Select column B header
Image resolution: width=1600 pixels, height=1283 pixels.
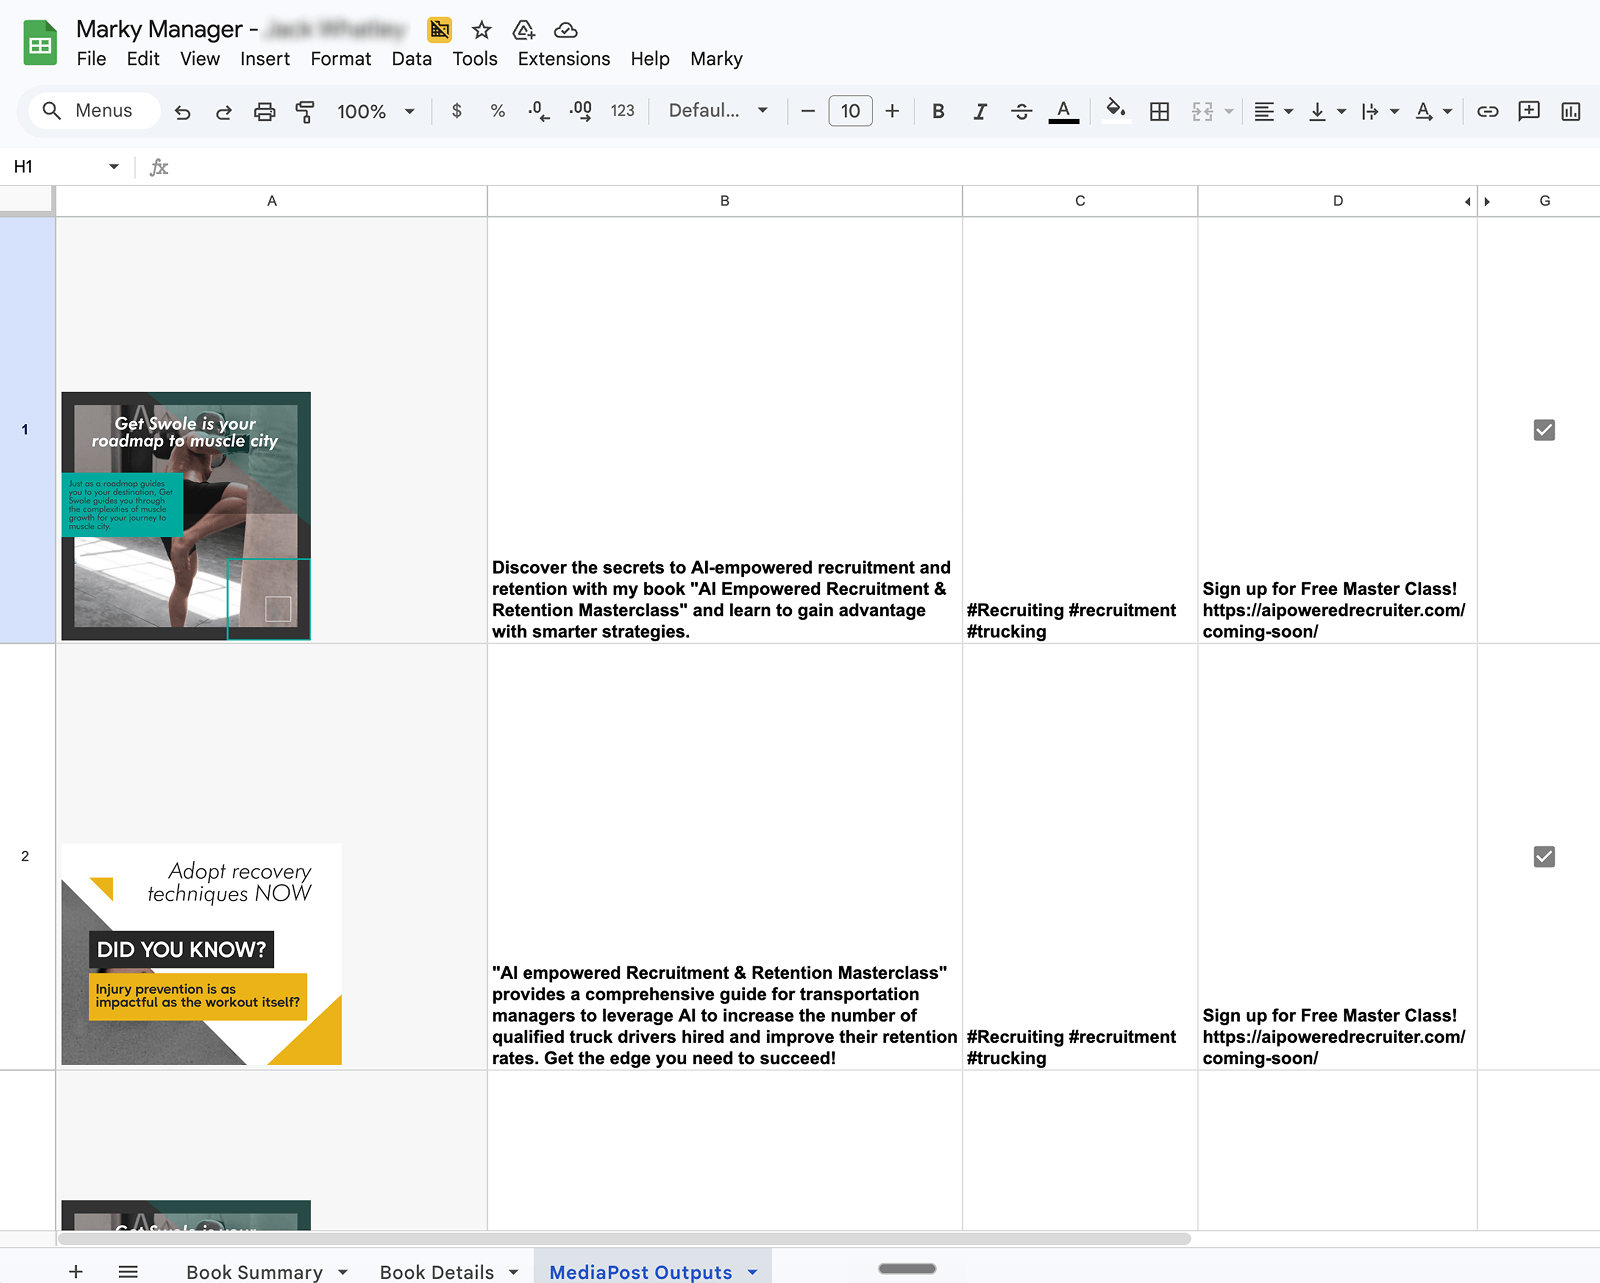(x=725, y=201)
